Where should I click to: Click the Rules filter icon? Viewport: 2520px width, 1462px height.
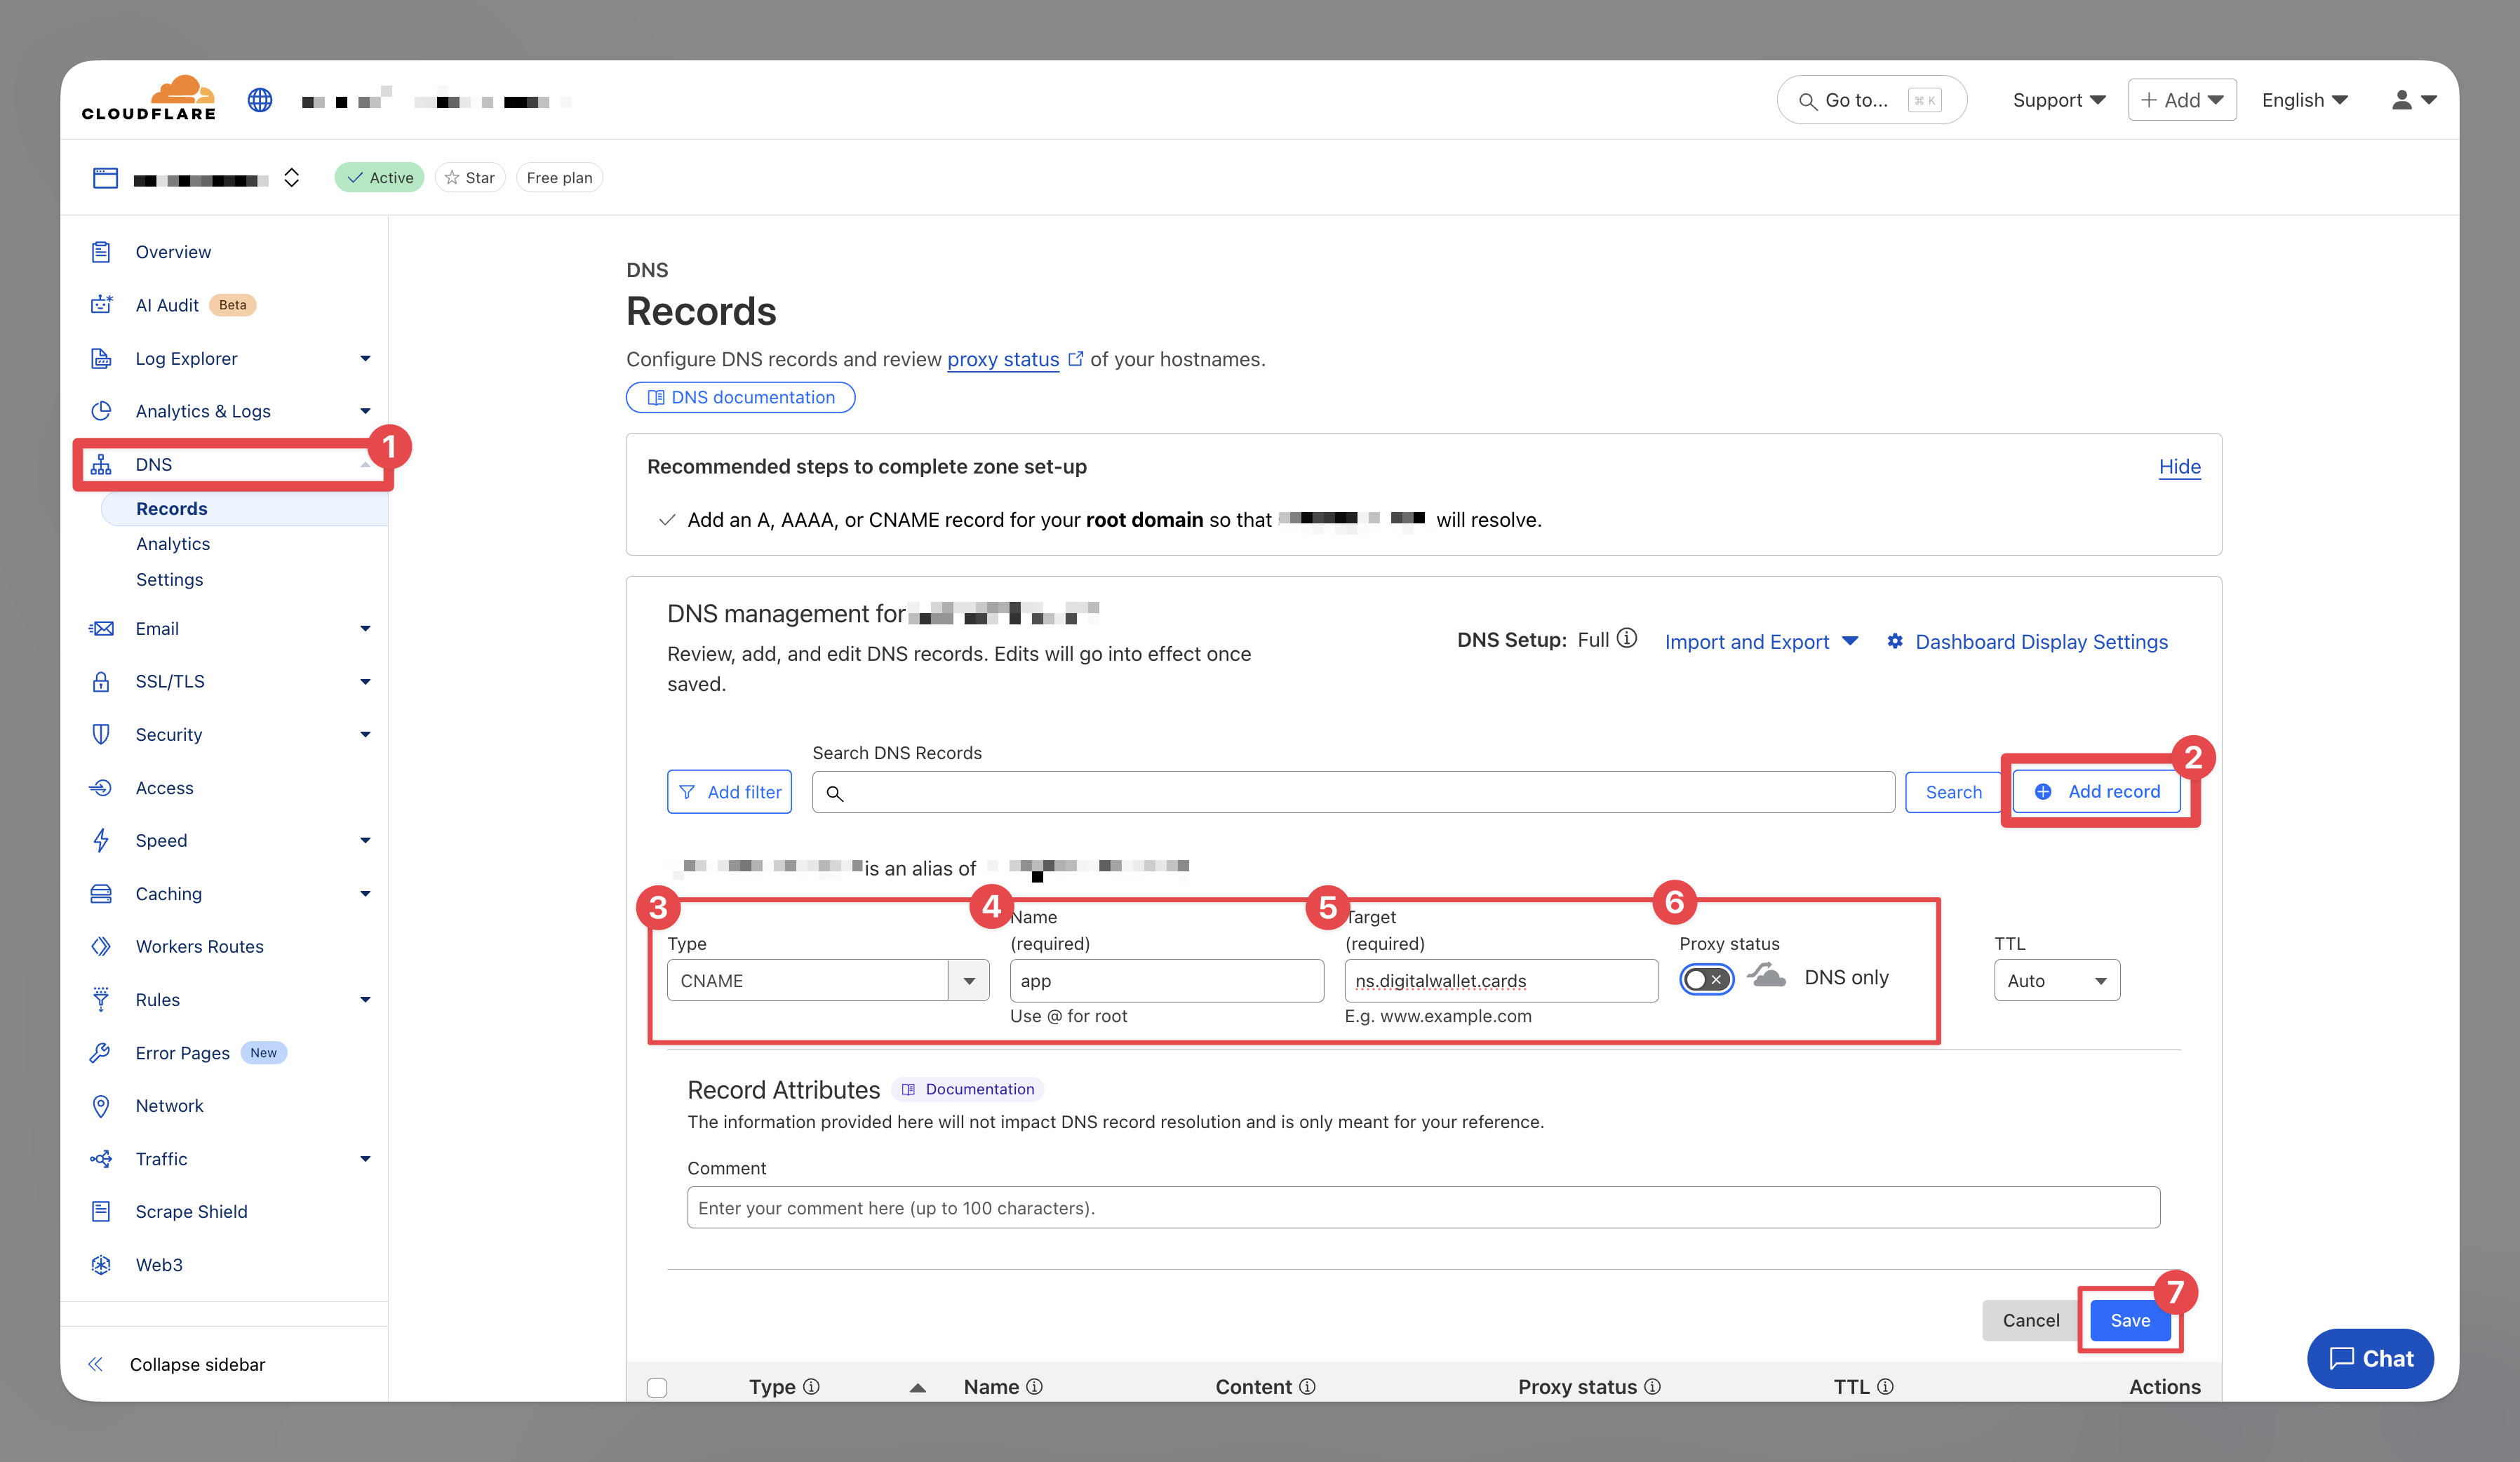(x=101, y=999)
